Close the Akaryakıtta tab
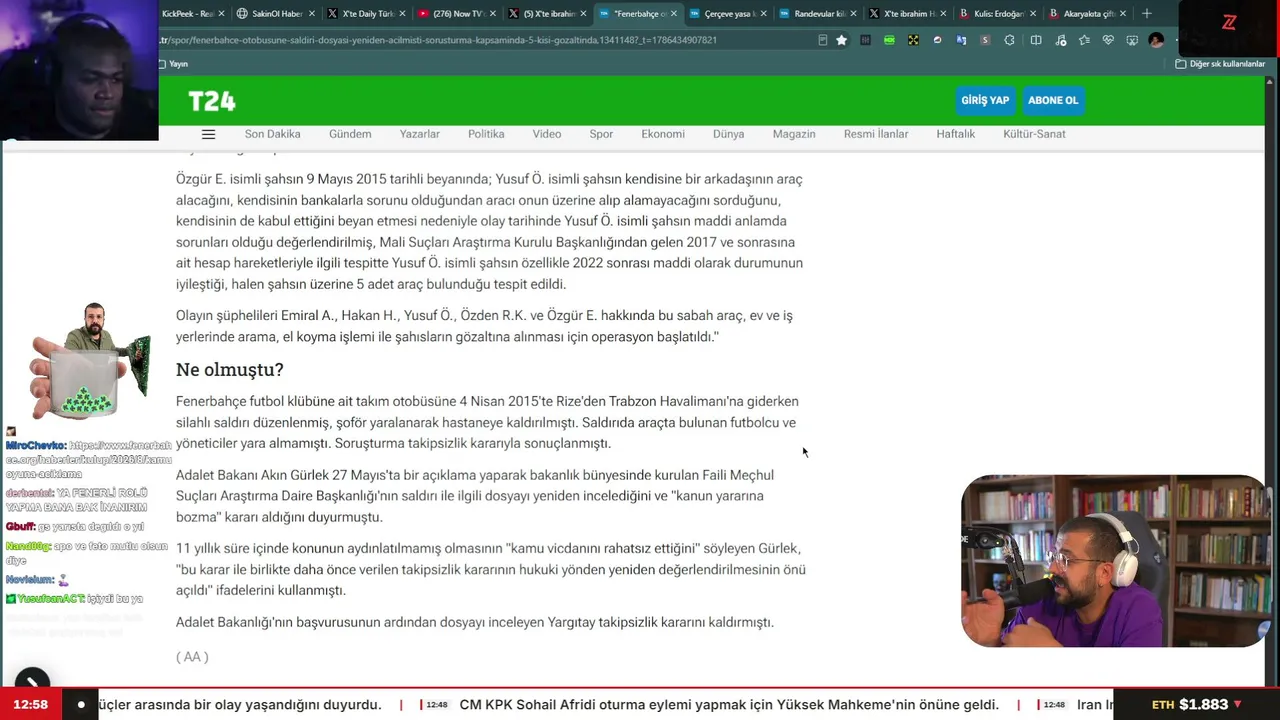 [x=1123, y=14]
